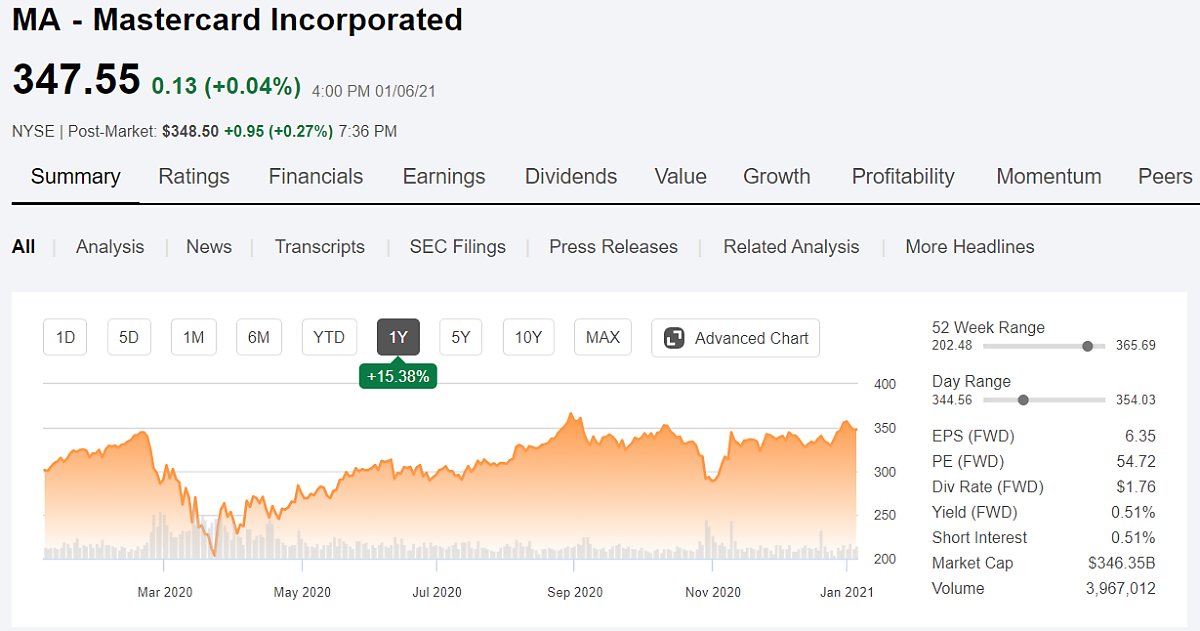This screenshot has height=631, width=1200.
Task: Open the Momentum tab
Action: (x=1049, y=177)
